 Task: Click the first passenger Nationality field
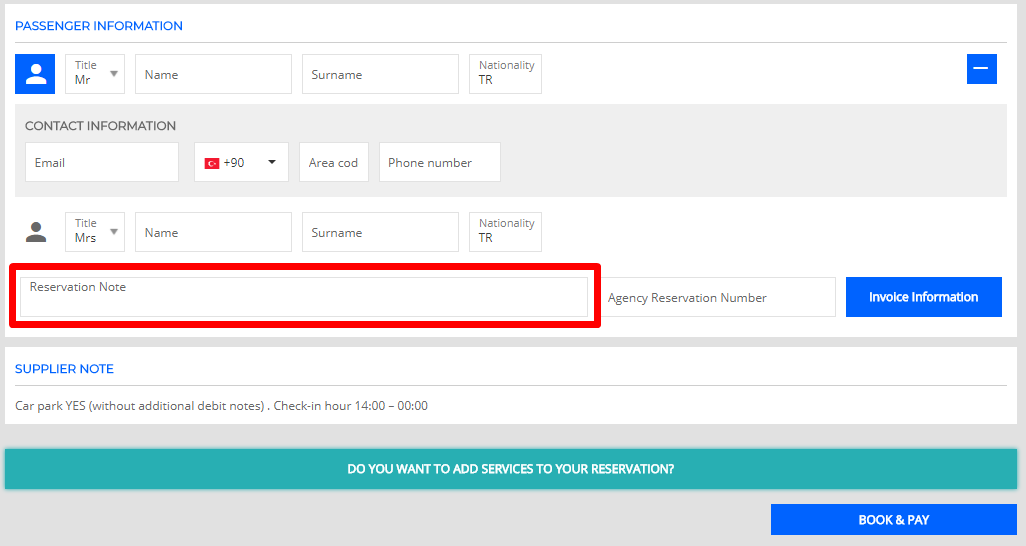tap(505, 74)
